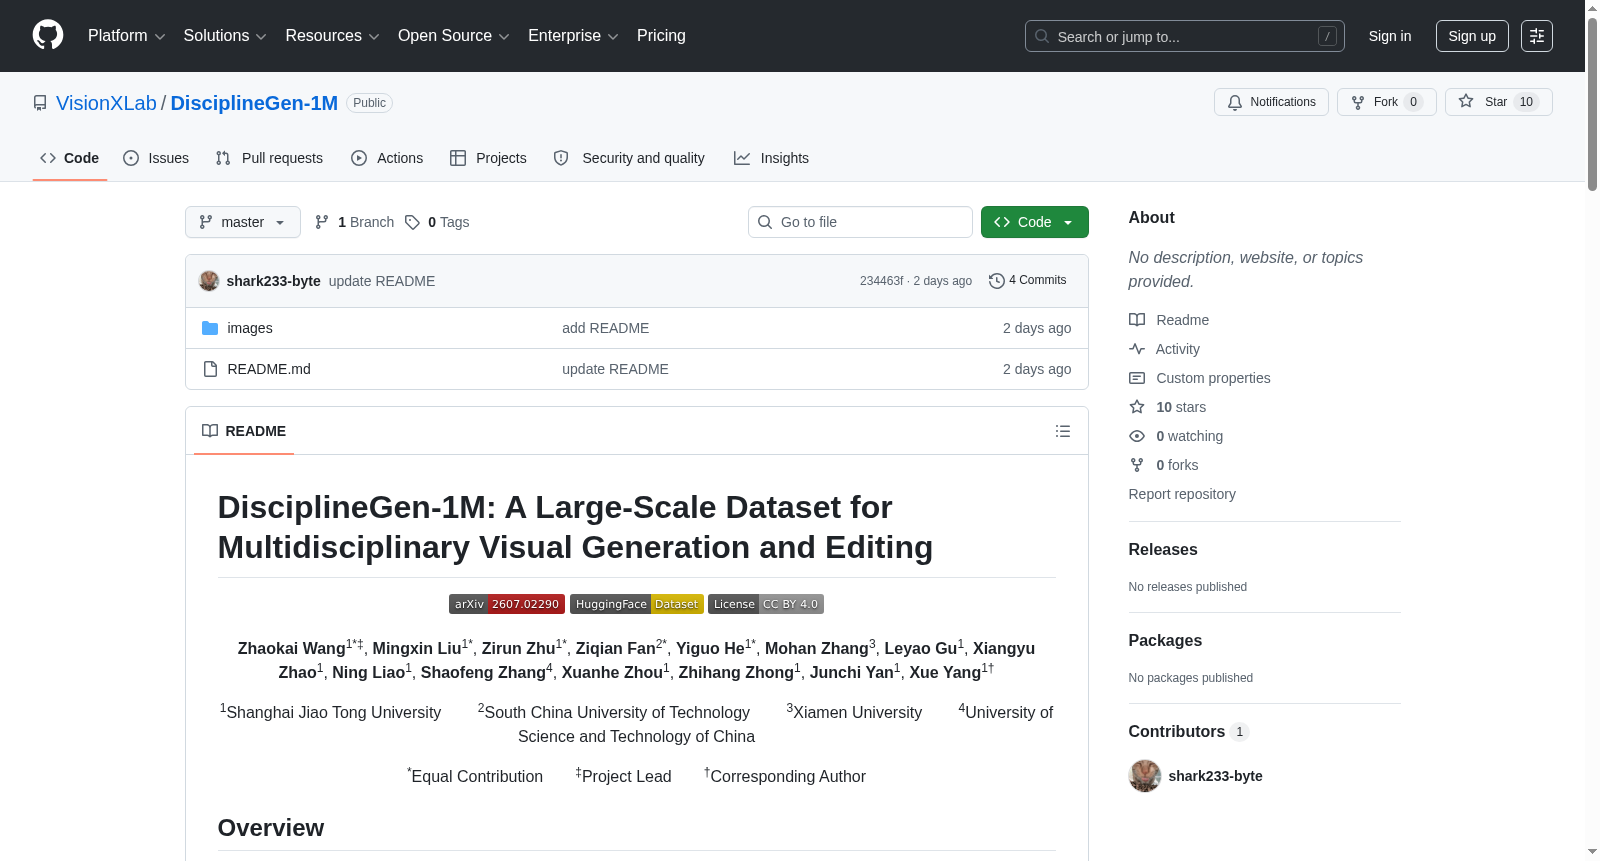Open the Packages section heading
Screen dimensions: 1600x861
[1165, 641]
